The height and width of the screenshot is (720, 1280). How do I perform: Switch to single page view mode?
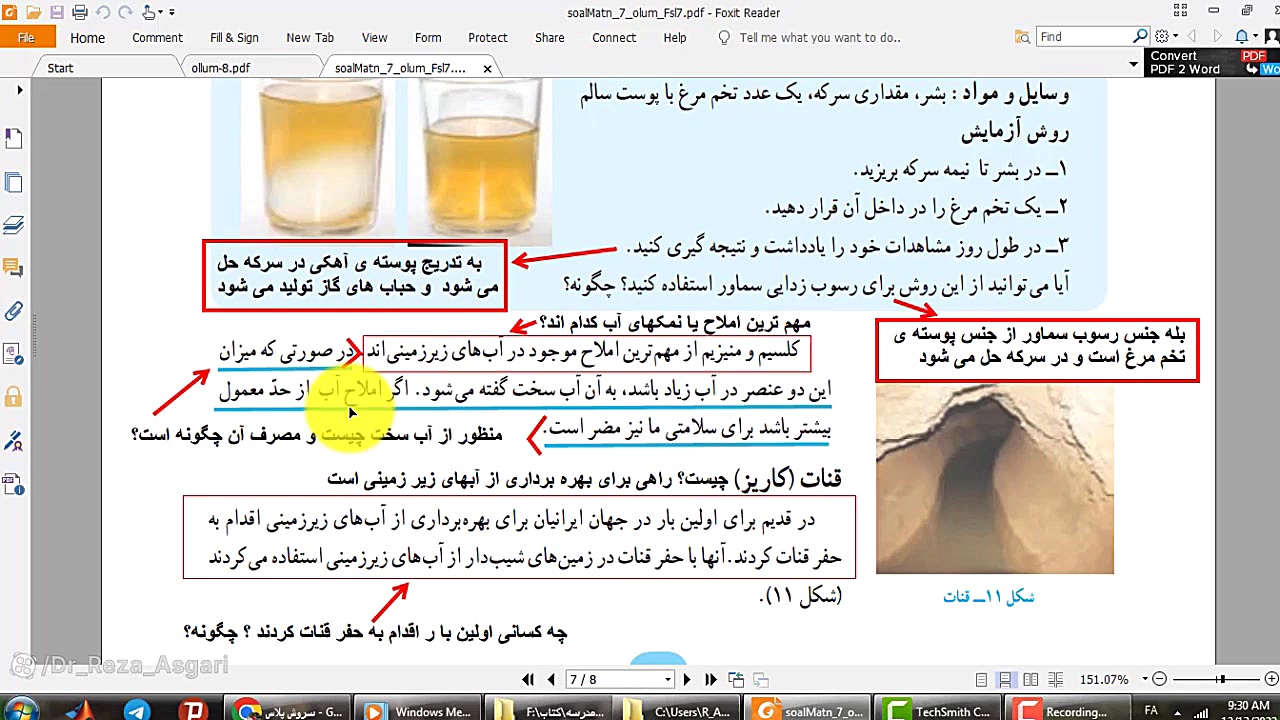click(x=981, y=680)
